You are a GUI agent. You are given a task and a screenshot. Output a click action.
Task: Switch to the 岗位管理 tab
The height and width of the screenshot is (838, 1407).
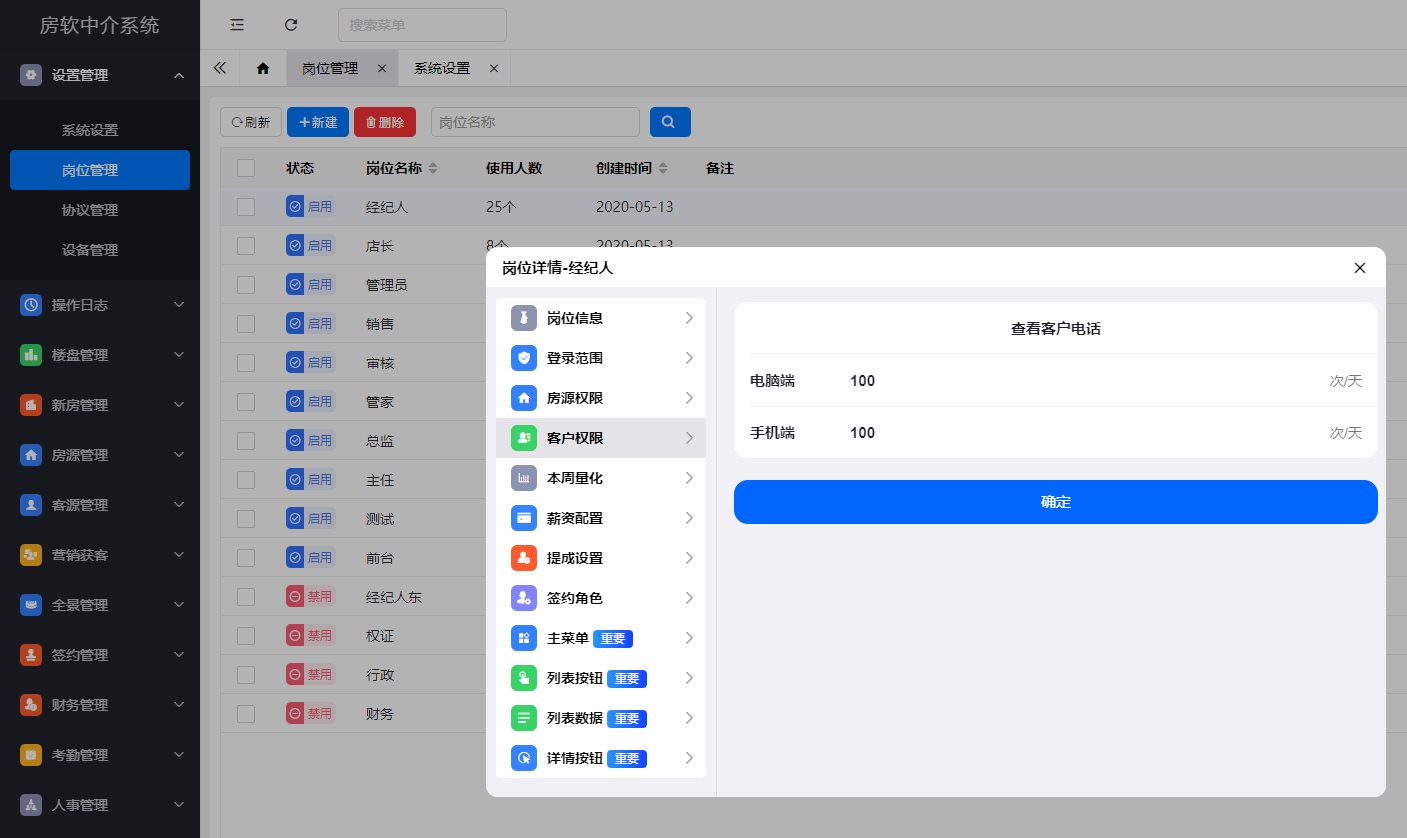330,68
